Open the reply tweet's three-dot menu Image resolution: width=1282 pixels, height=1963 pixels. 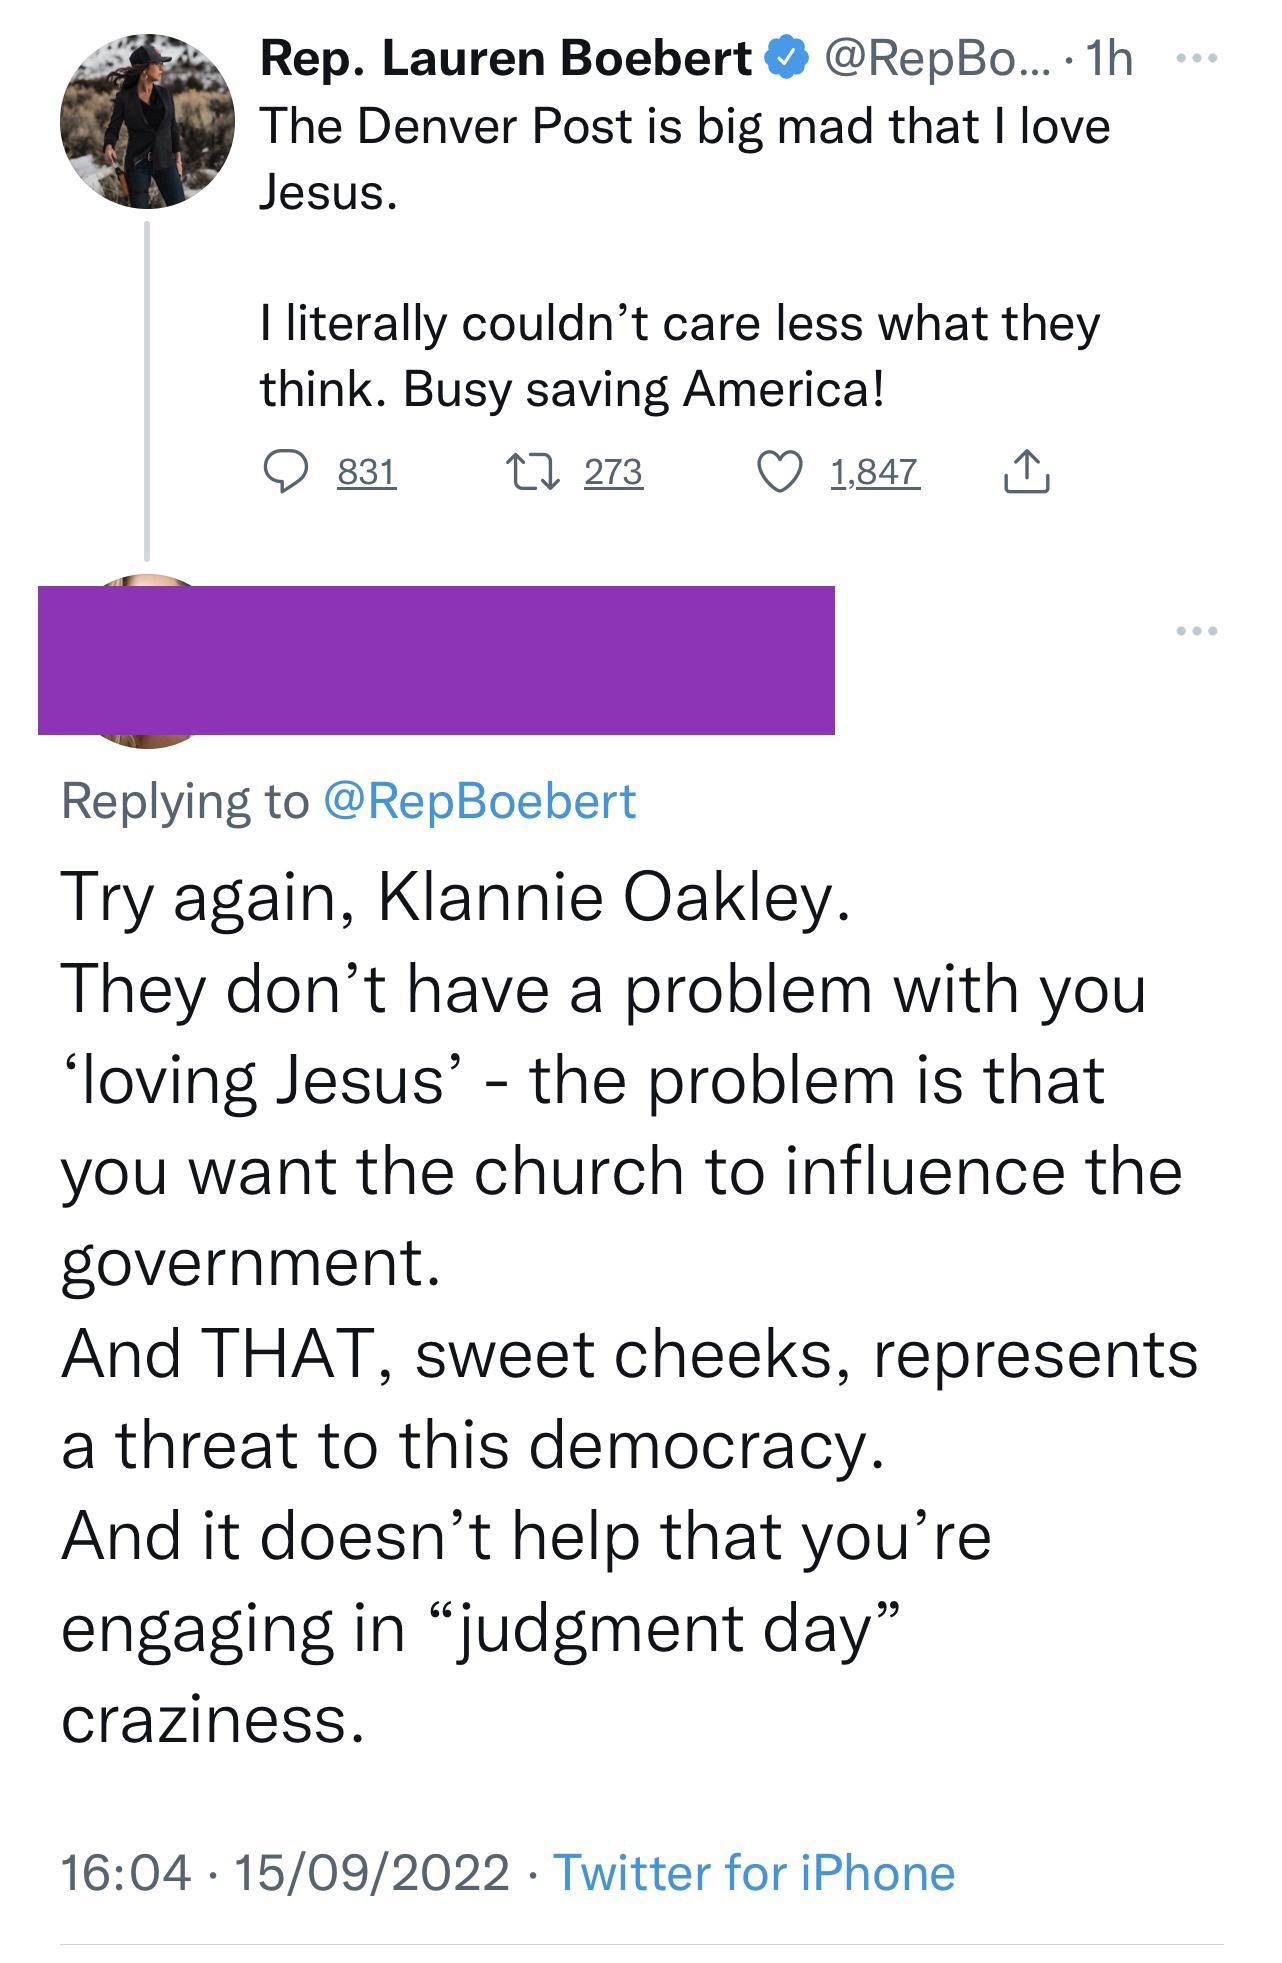coord(1197,630)
